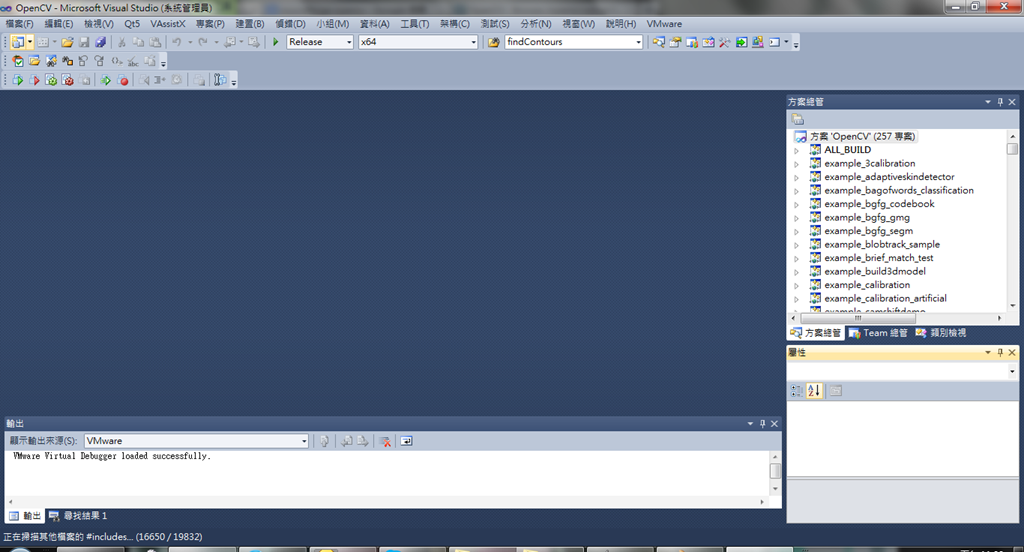The height and width of the screenshot is (552, 1024).
Task: Open the Solution Explorer toolbar icon
Action: coord(658,42)
